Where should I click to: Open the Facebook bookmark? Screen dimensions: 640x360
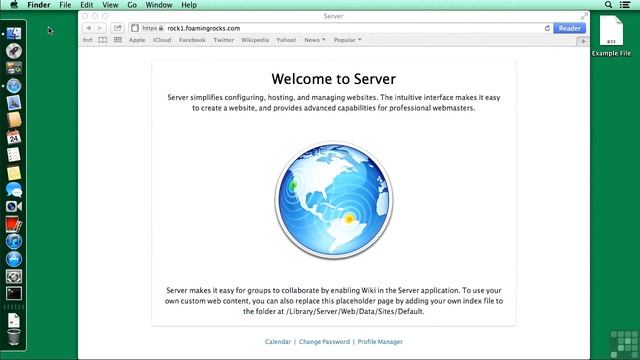[x=192, y=40]
